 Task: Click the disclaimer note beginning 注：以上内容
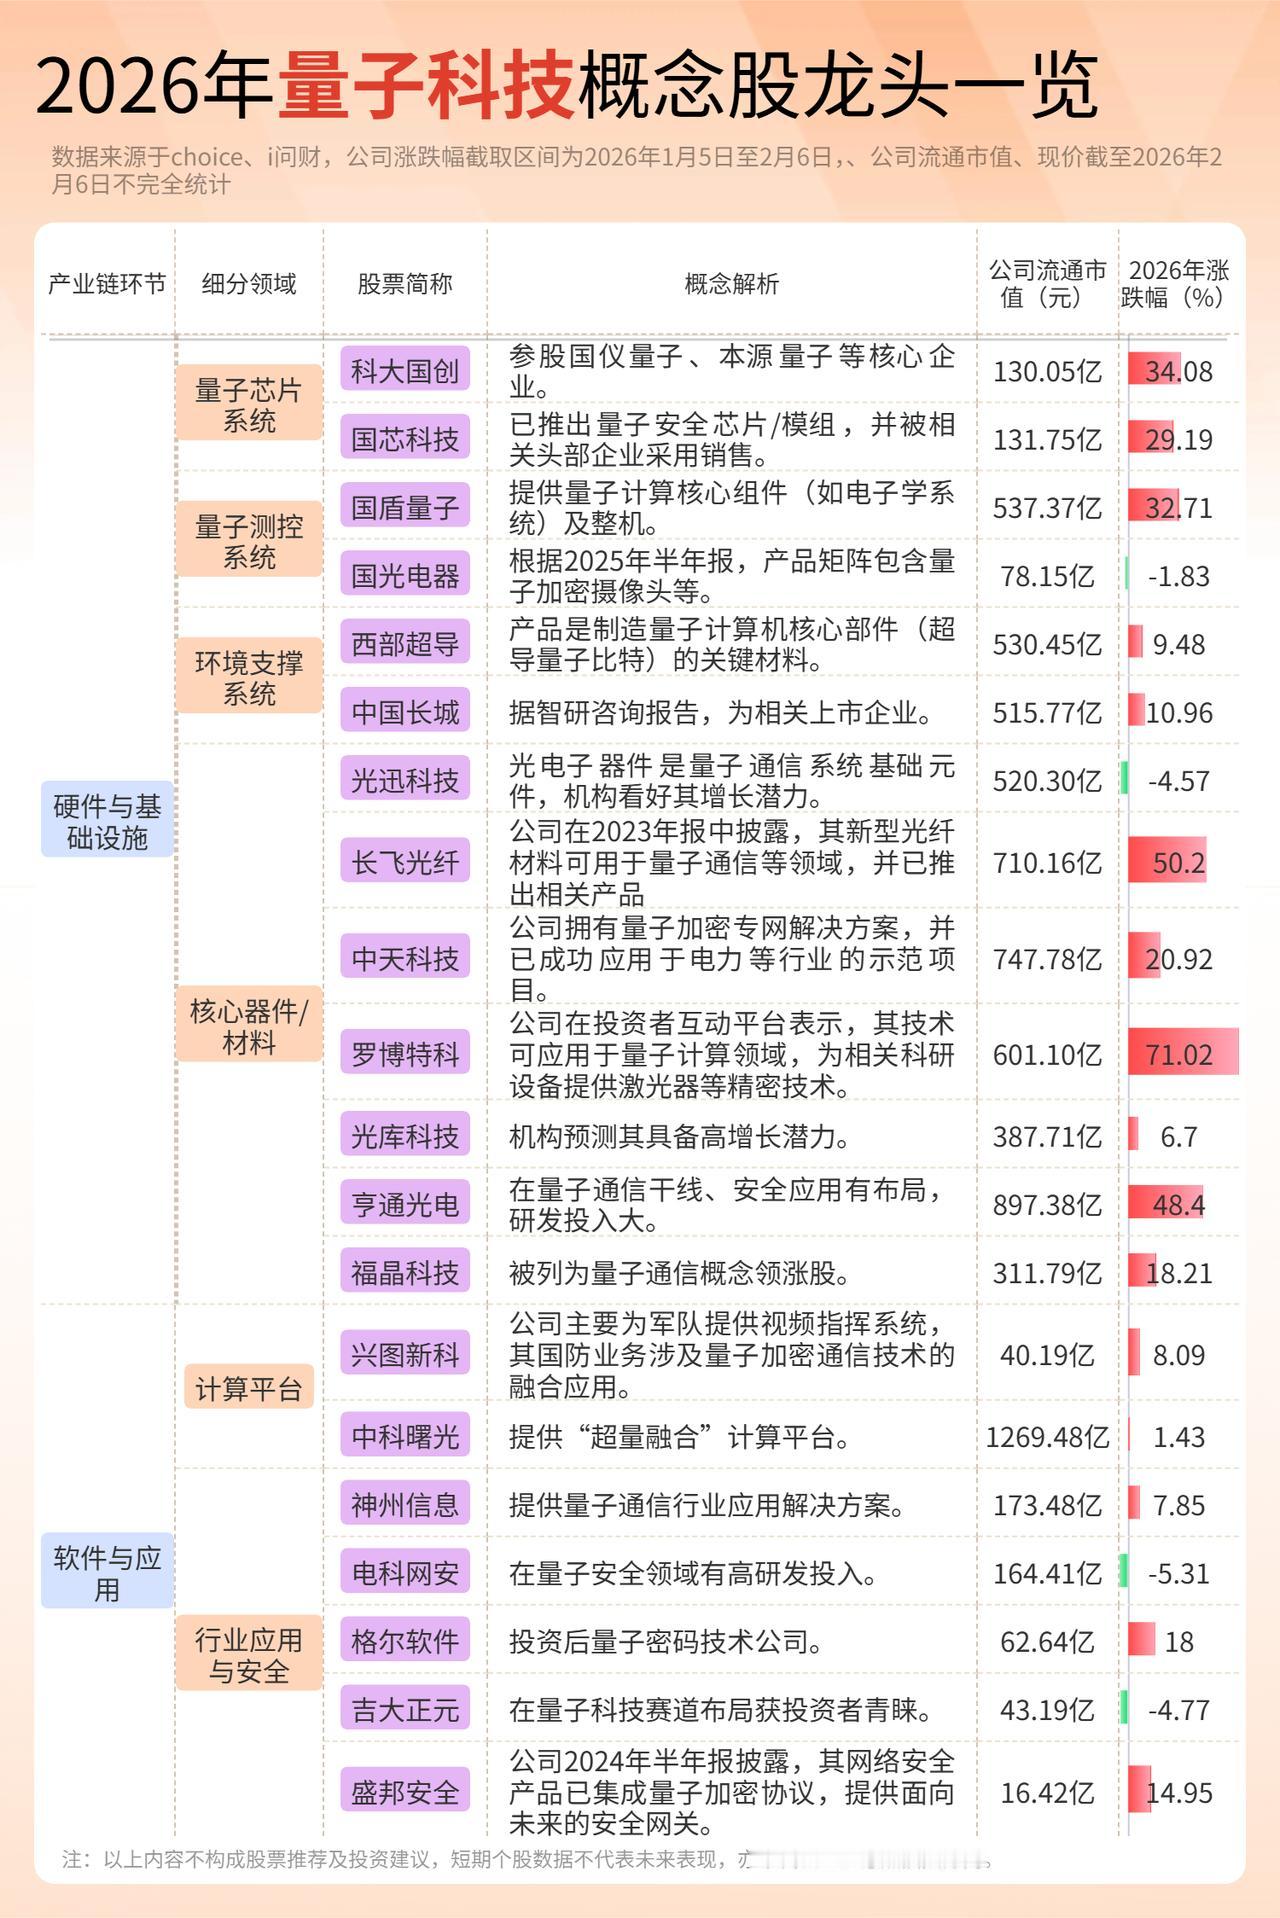tap(525, 1860)
